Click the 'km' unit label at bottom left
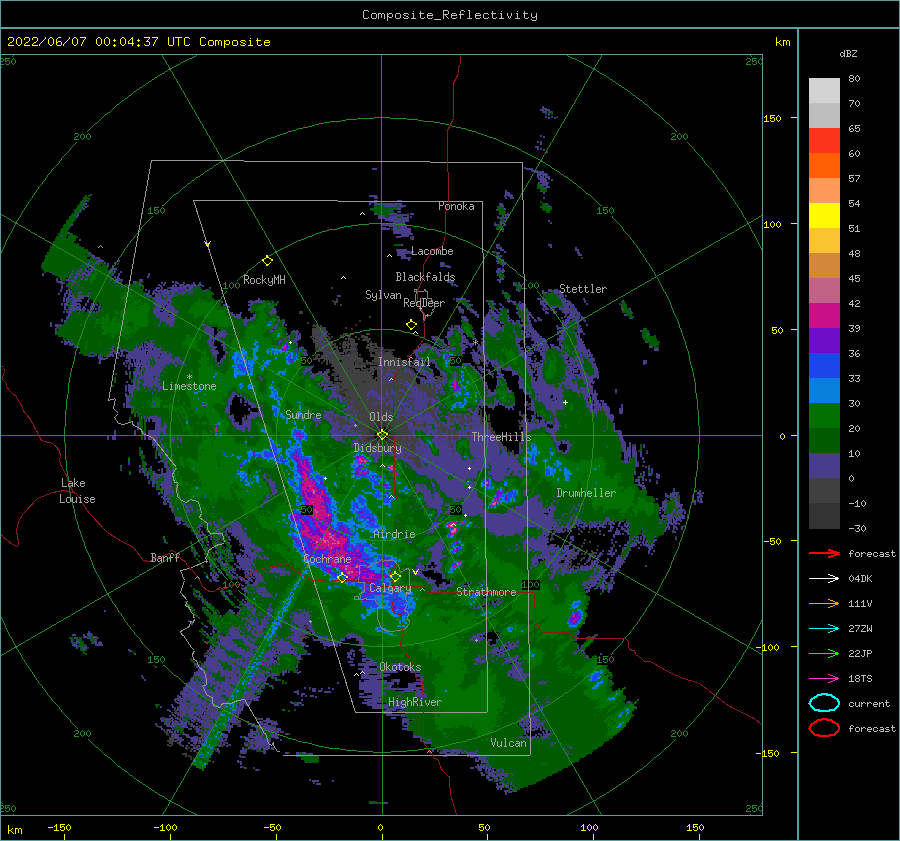Viewport: 900px width, 841px height. click(x=15, y=830)
